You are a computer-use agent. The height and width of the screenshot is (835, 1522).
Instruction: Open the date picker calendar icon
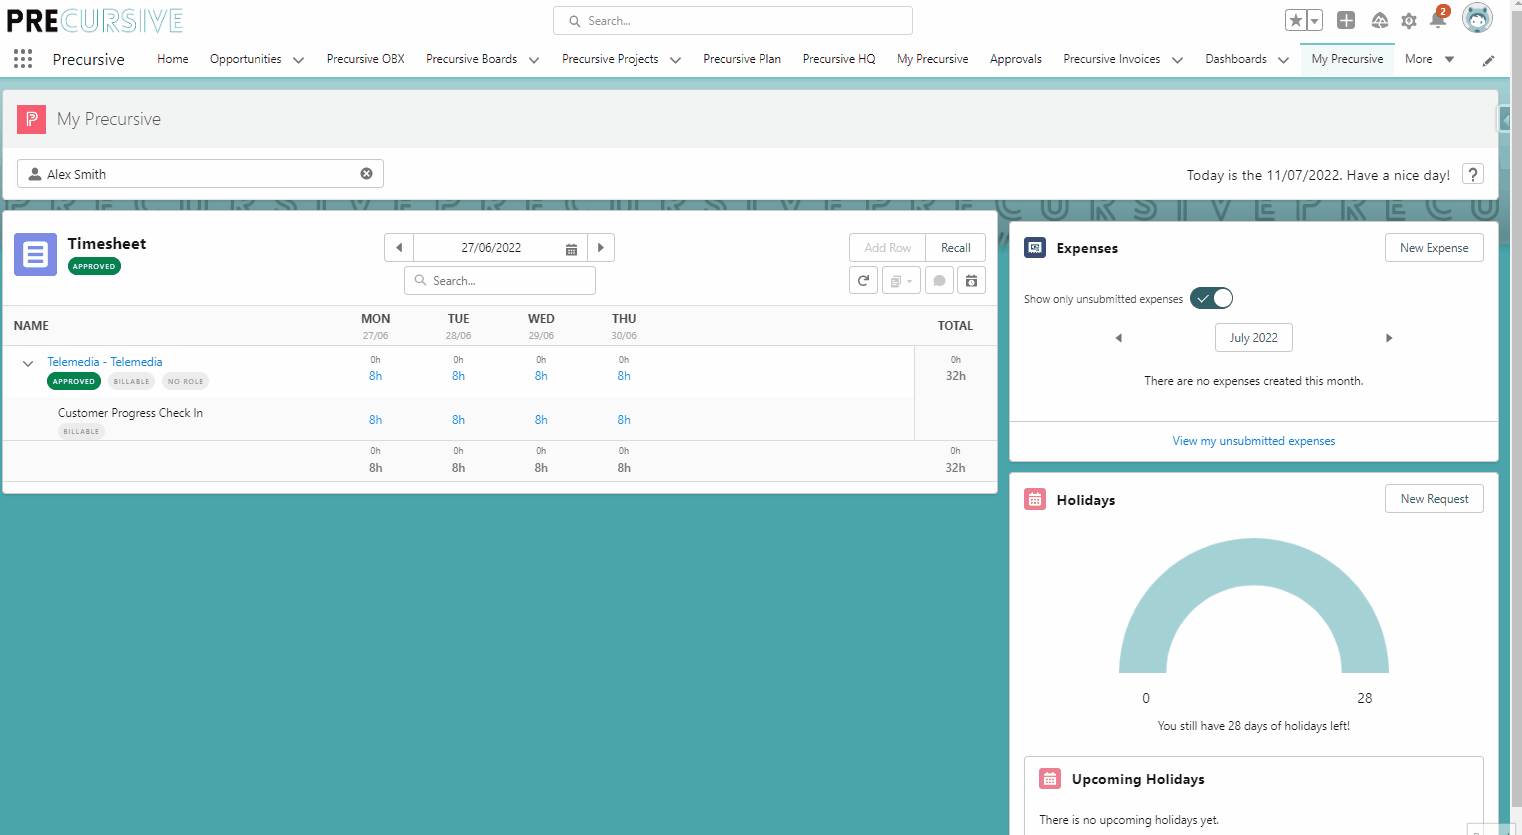[571, 248]
